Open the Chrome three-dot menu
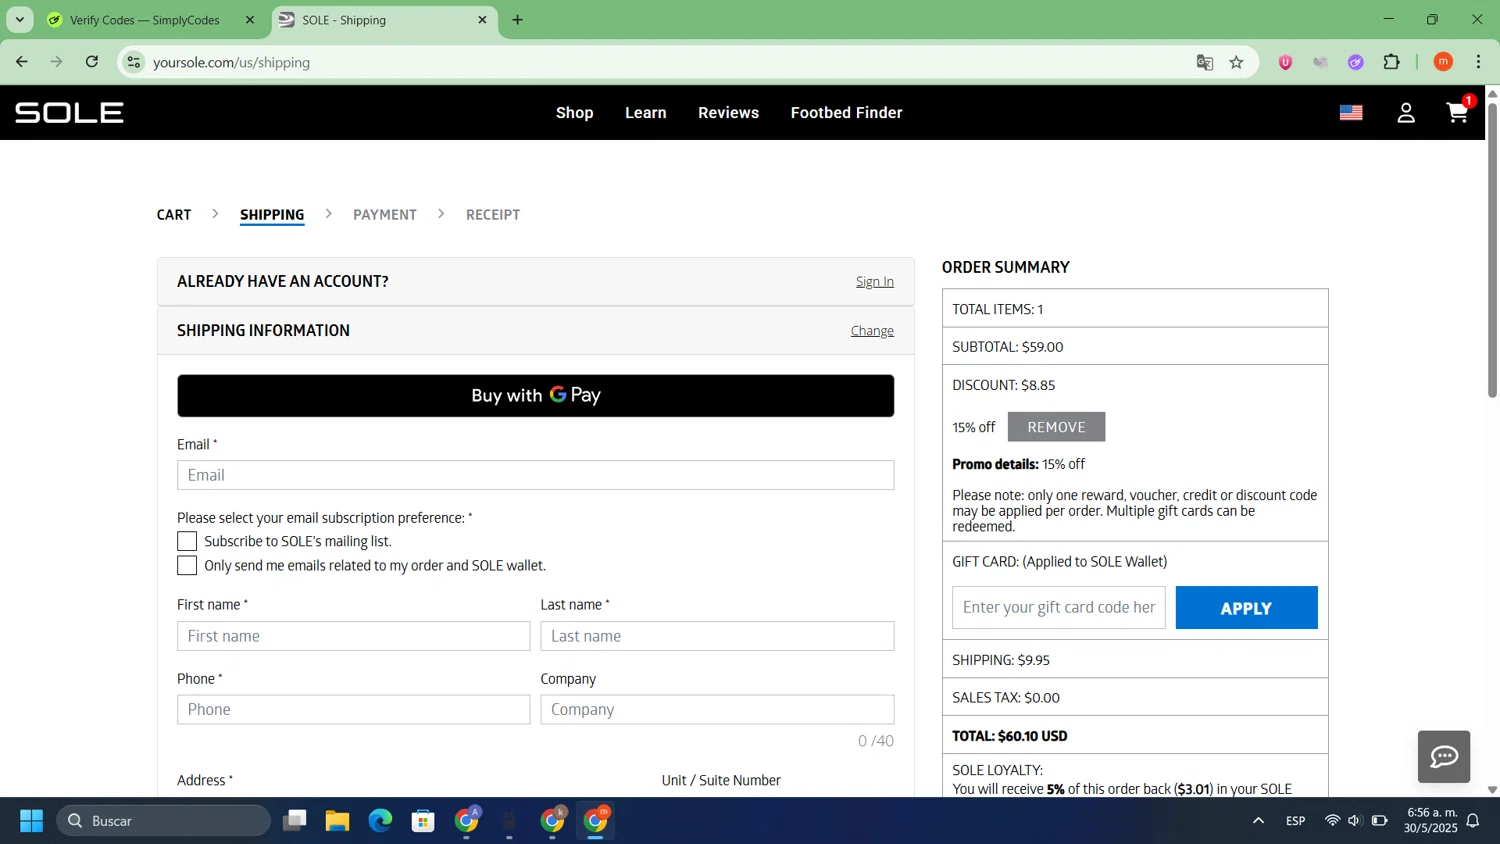The image size is (1500, 844). pyautogui.click(x=1478, y=62)
